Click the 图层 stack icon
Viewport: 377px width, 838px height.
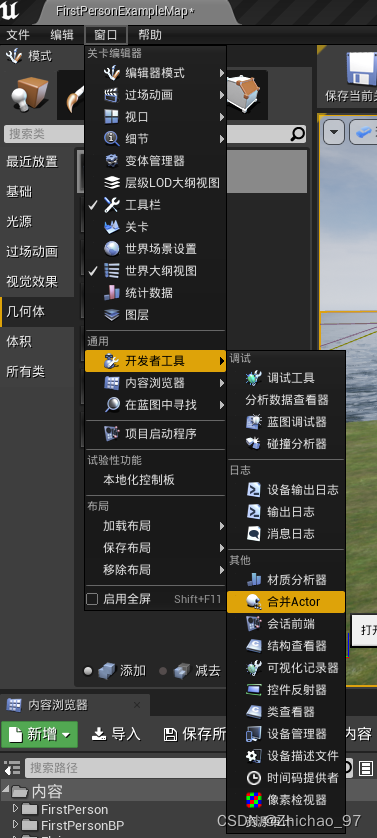(111, 315)
